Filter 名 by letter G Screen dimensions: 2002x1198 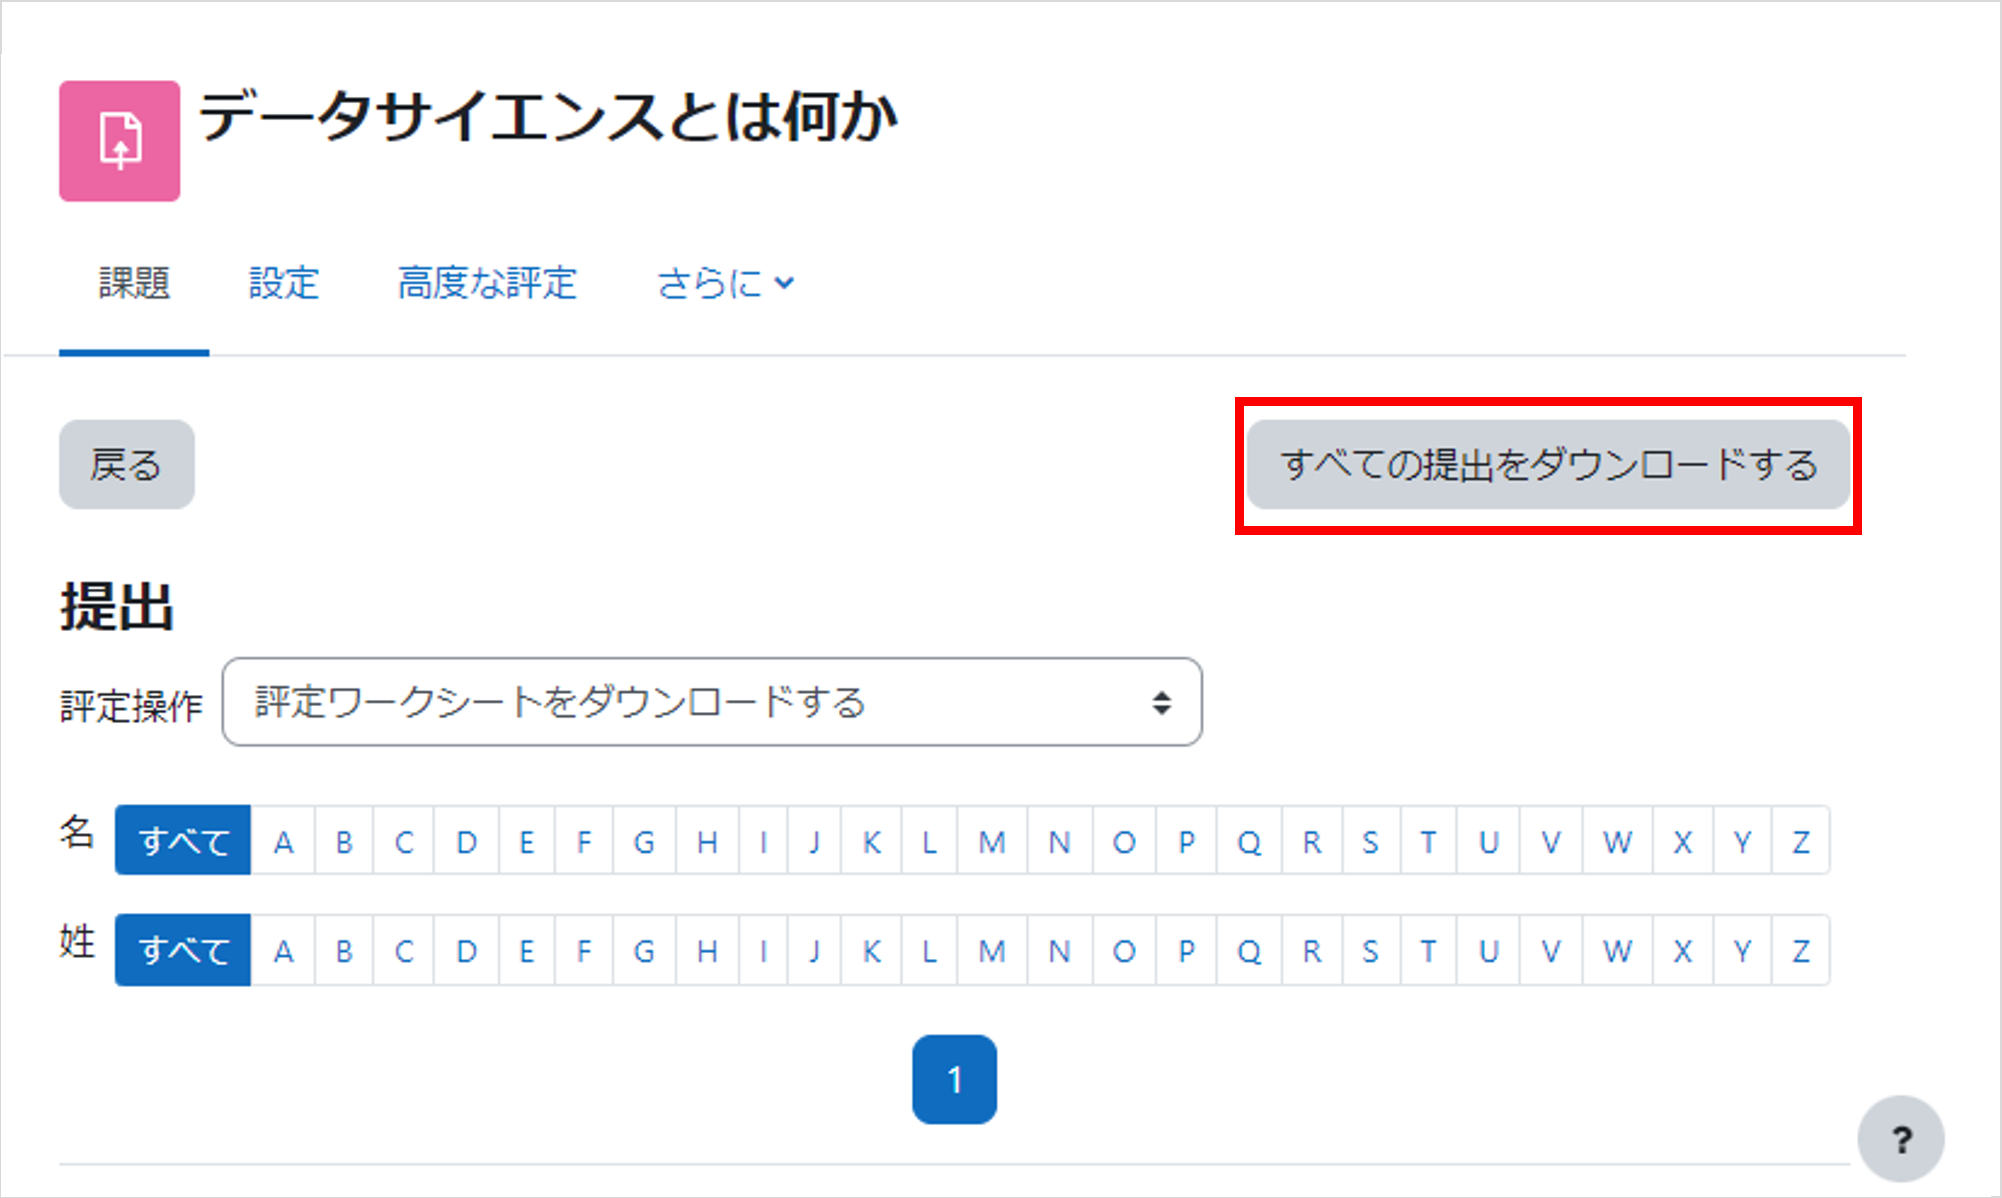click(644, 840)
